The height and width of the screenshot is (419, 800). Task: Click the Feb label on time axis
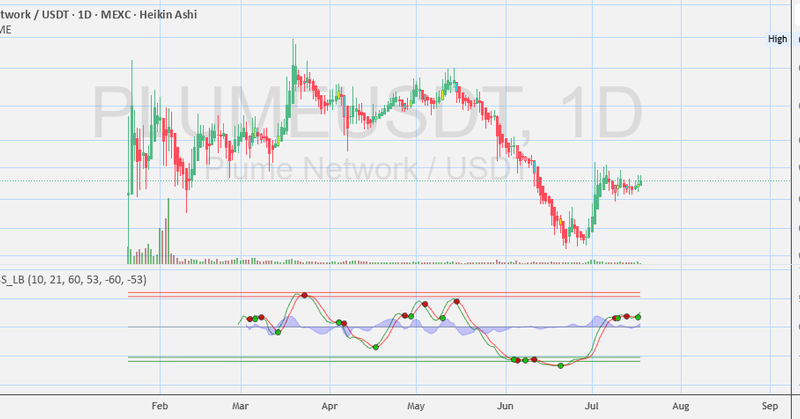click(160, 406)
